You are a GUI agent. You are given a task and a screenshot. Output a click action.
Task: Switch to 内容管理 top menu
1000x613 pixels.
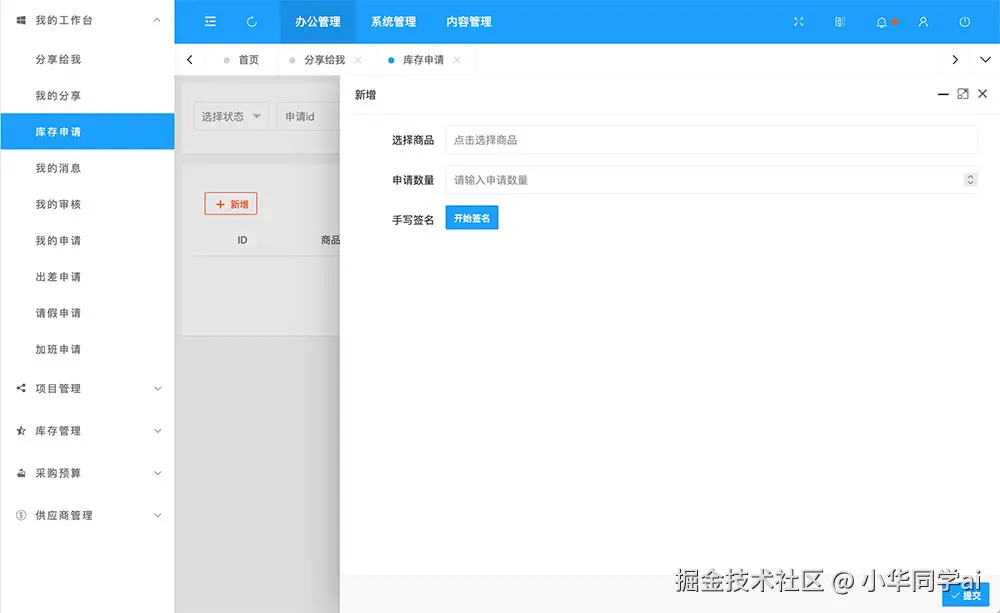(x=469, y=22)
